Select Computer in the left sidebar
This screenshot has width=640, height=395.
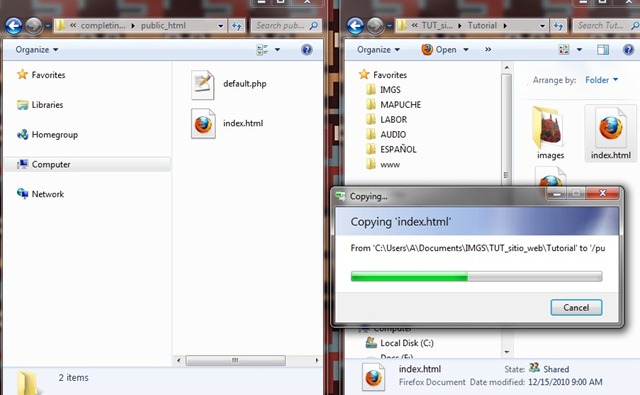coord(87,164)
